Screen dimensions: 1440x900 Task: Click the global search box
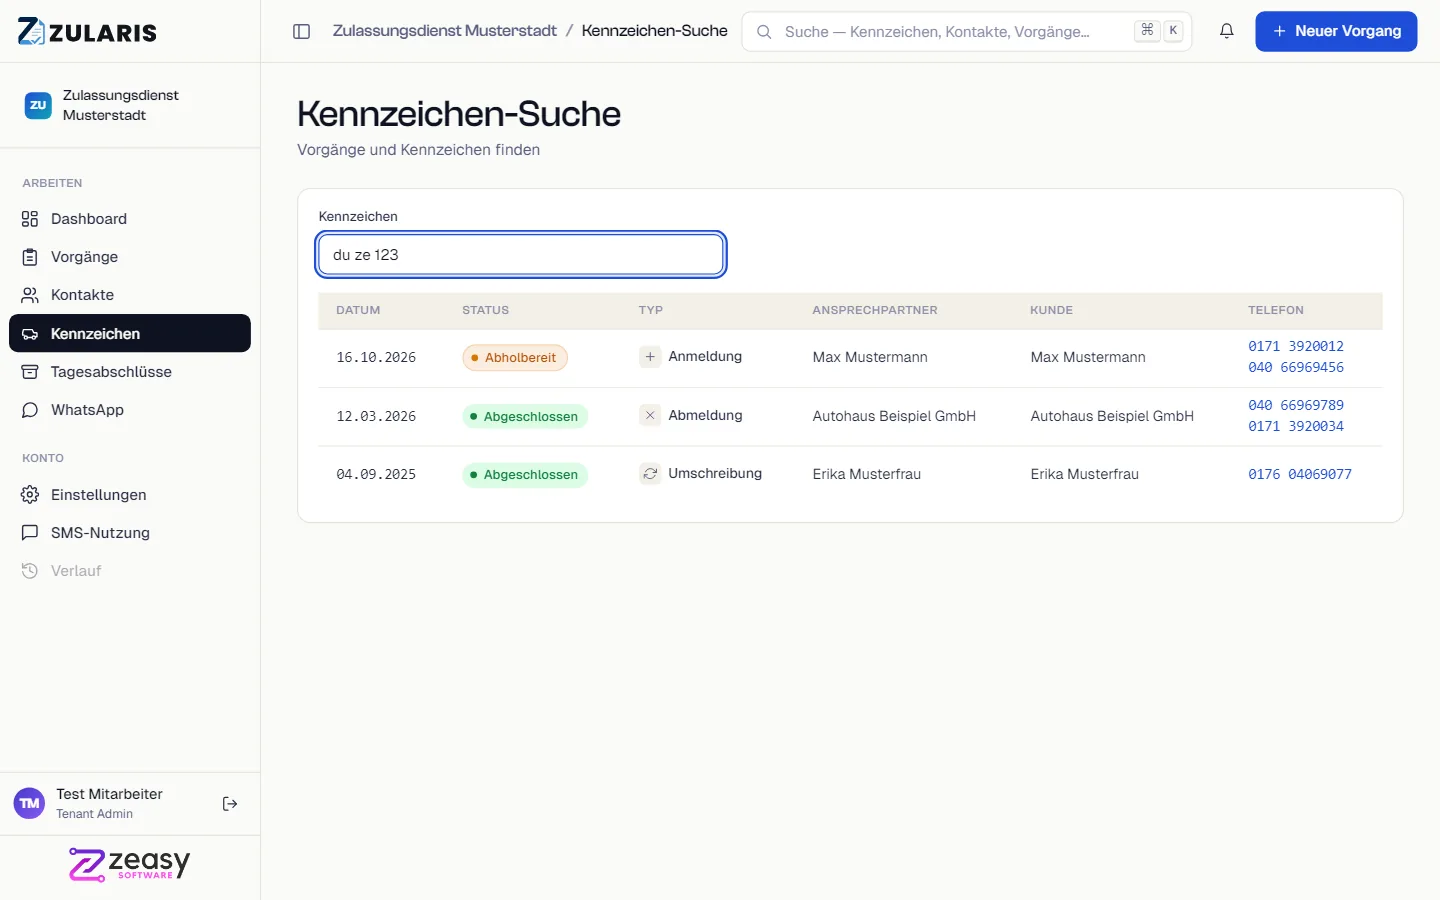[967, 31]
